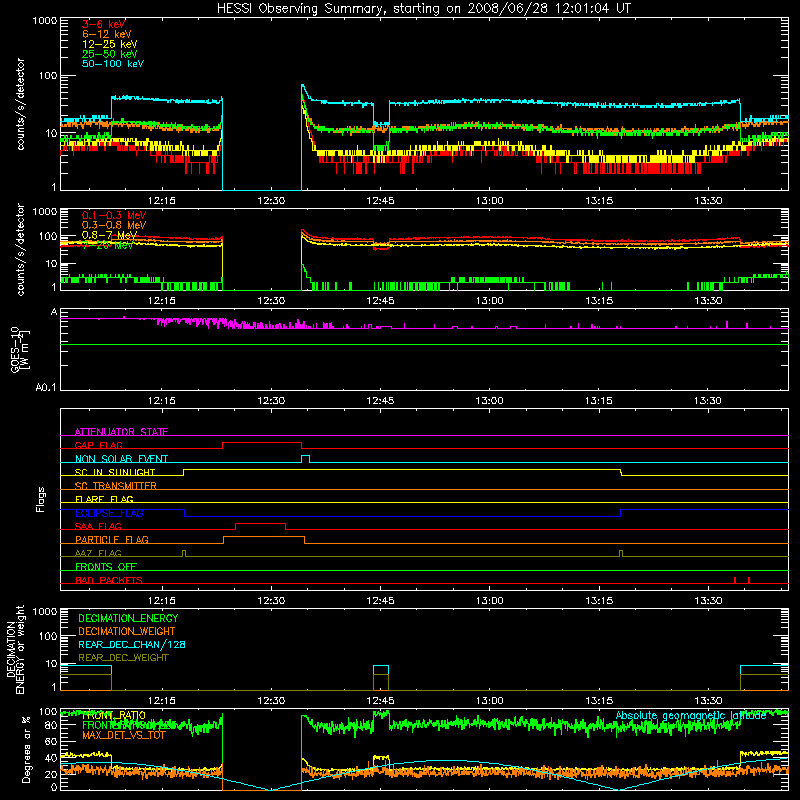The height and width of the screenshot is (800, 800).
Task: Select the REAR_DEC_WEIGHT legend label
Action: pos(123,658)
